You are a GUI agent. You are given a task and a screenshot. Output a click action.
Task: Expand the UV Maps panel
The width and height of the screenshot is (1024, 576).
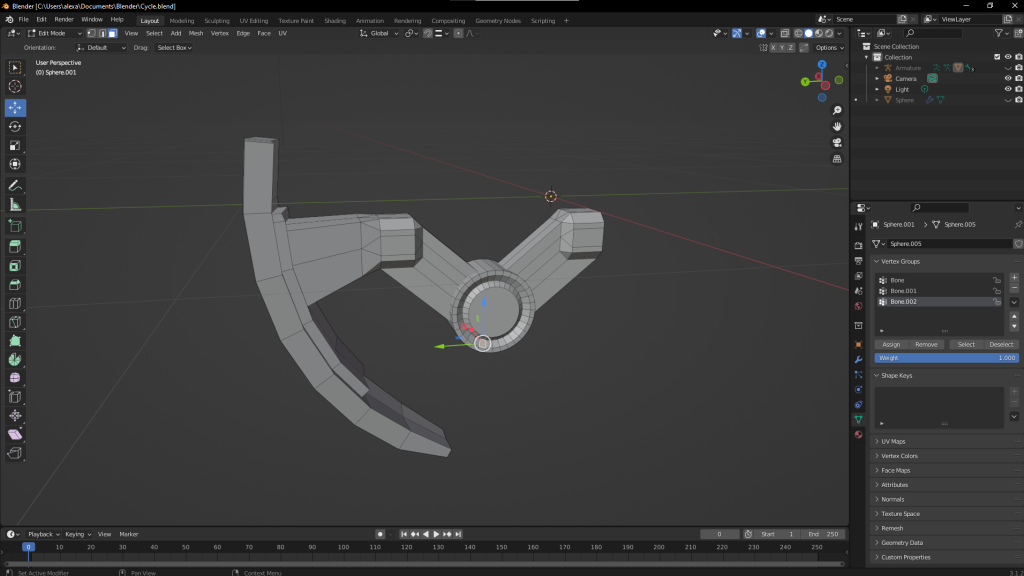point(893,441)
